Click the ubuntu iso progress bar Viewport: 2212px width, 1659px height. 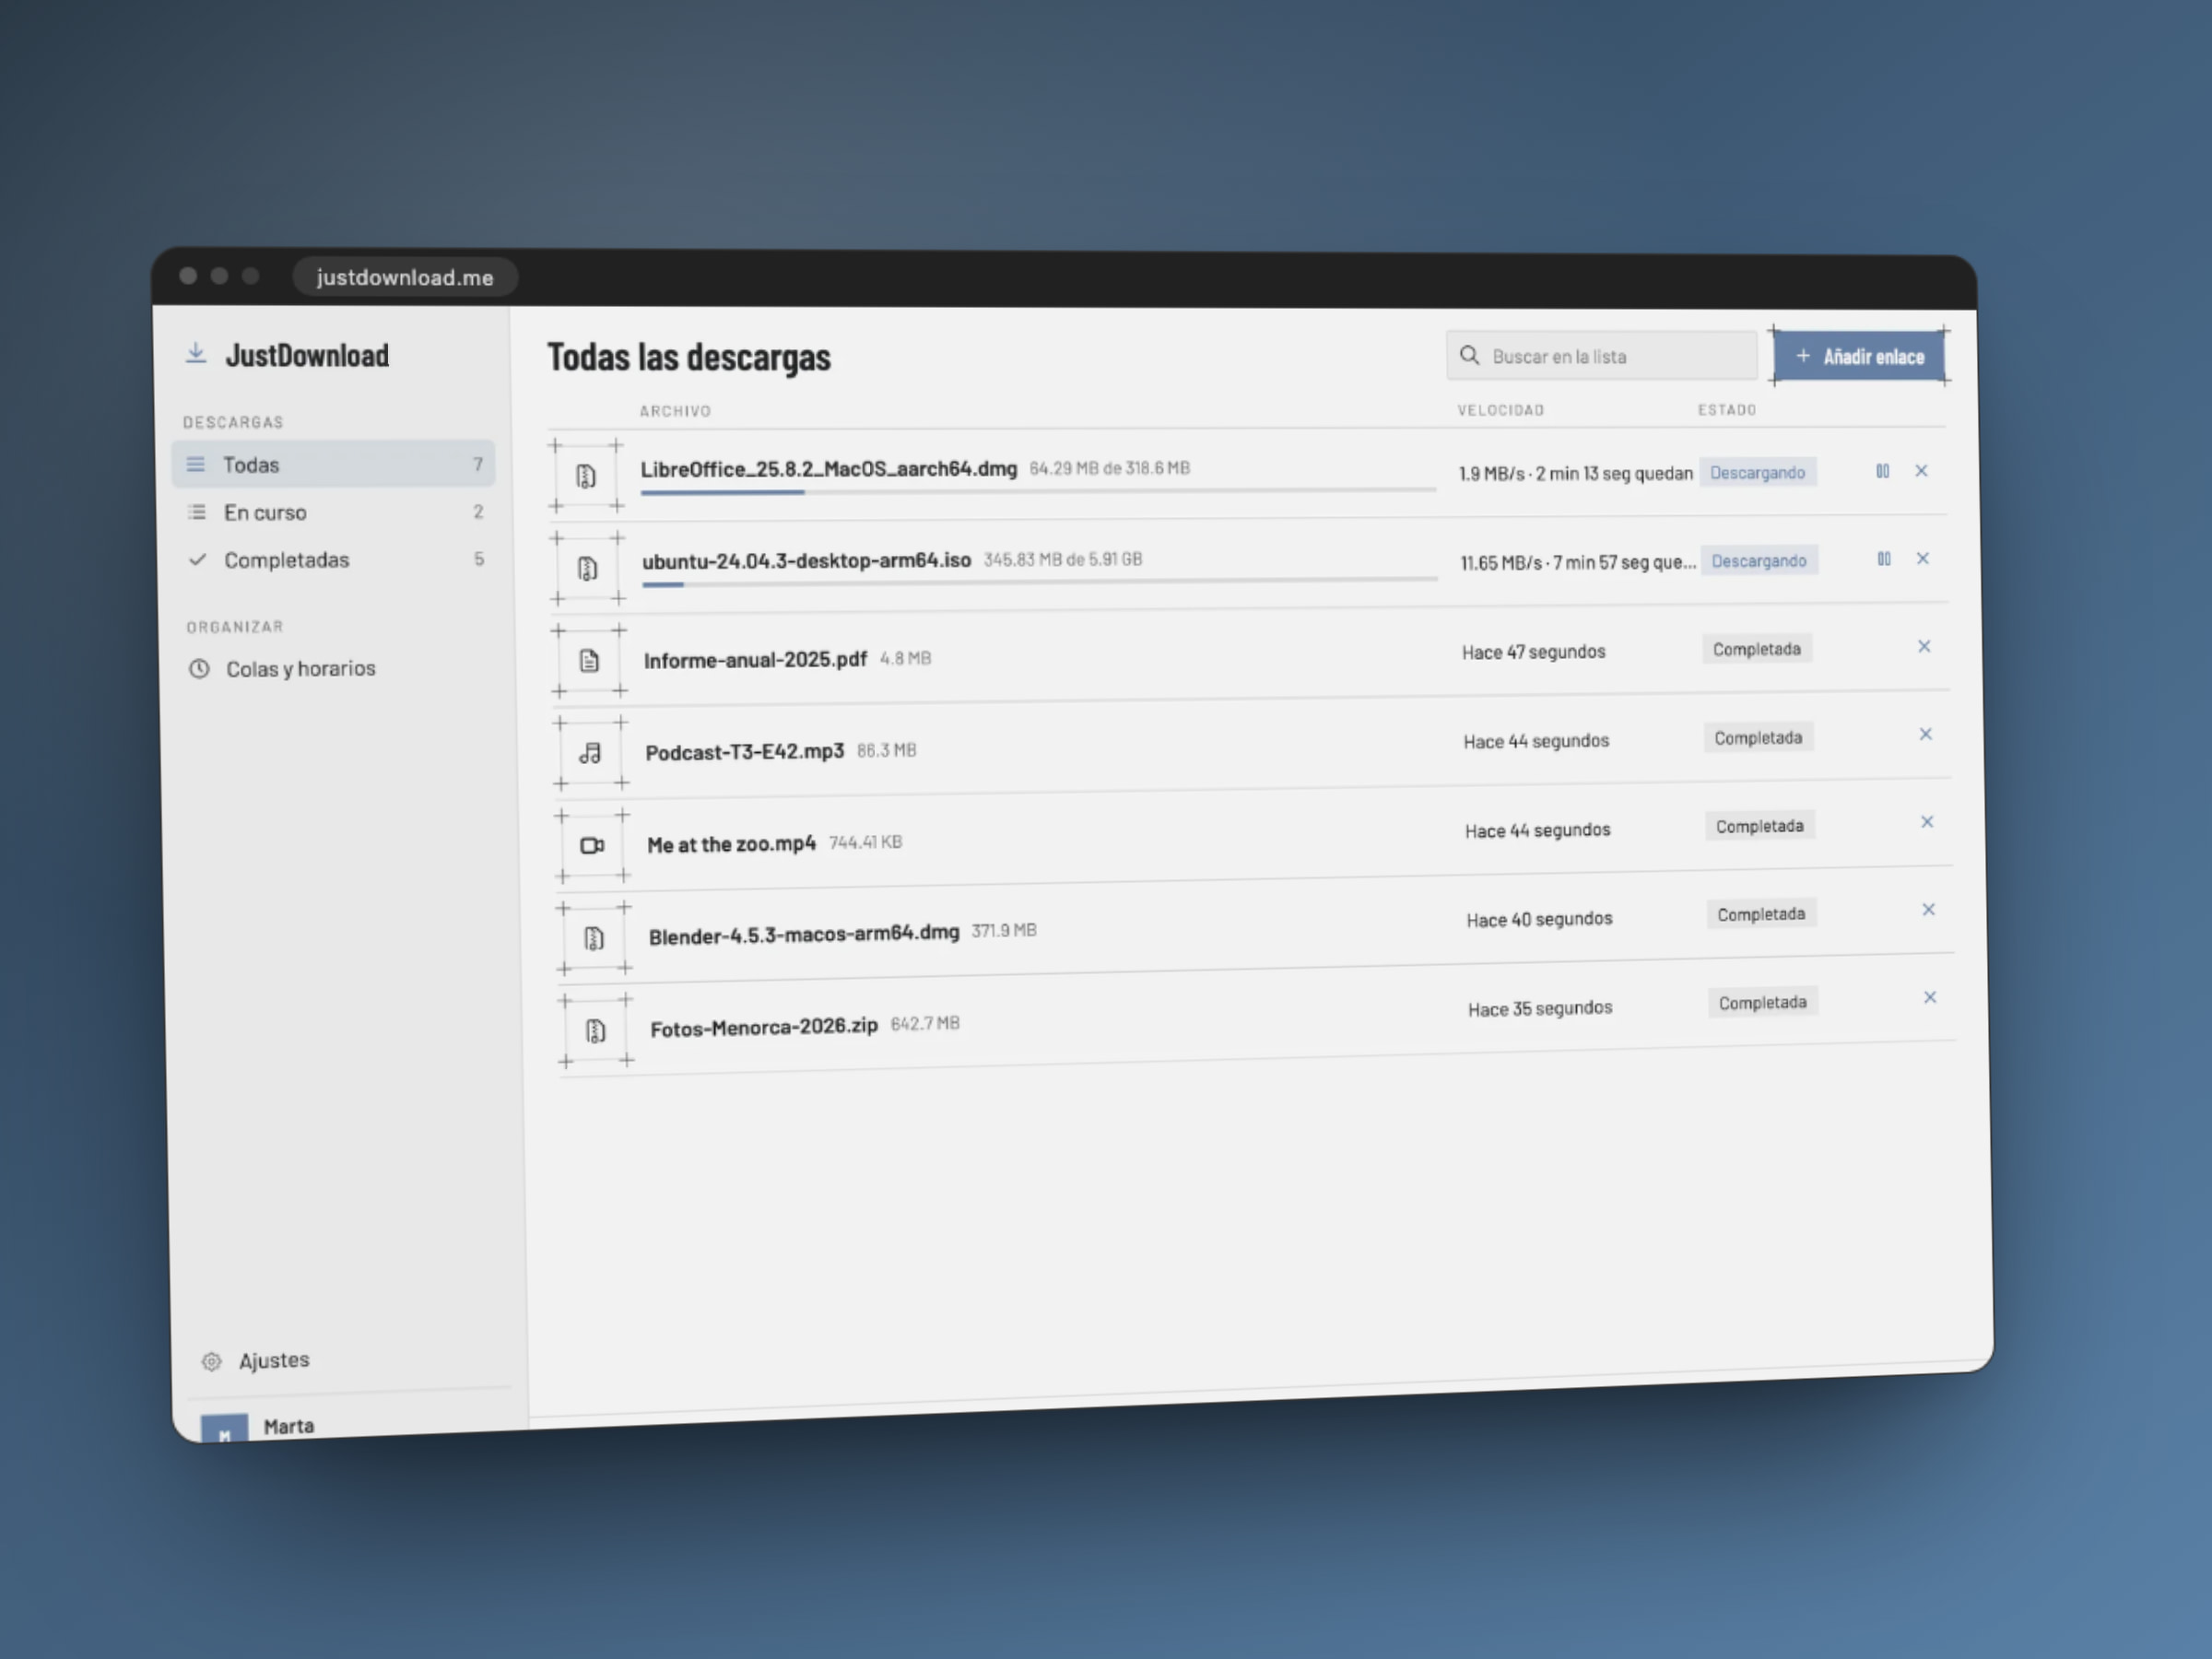tap(1040, 581)
